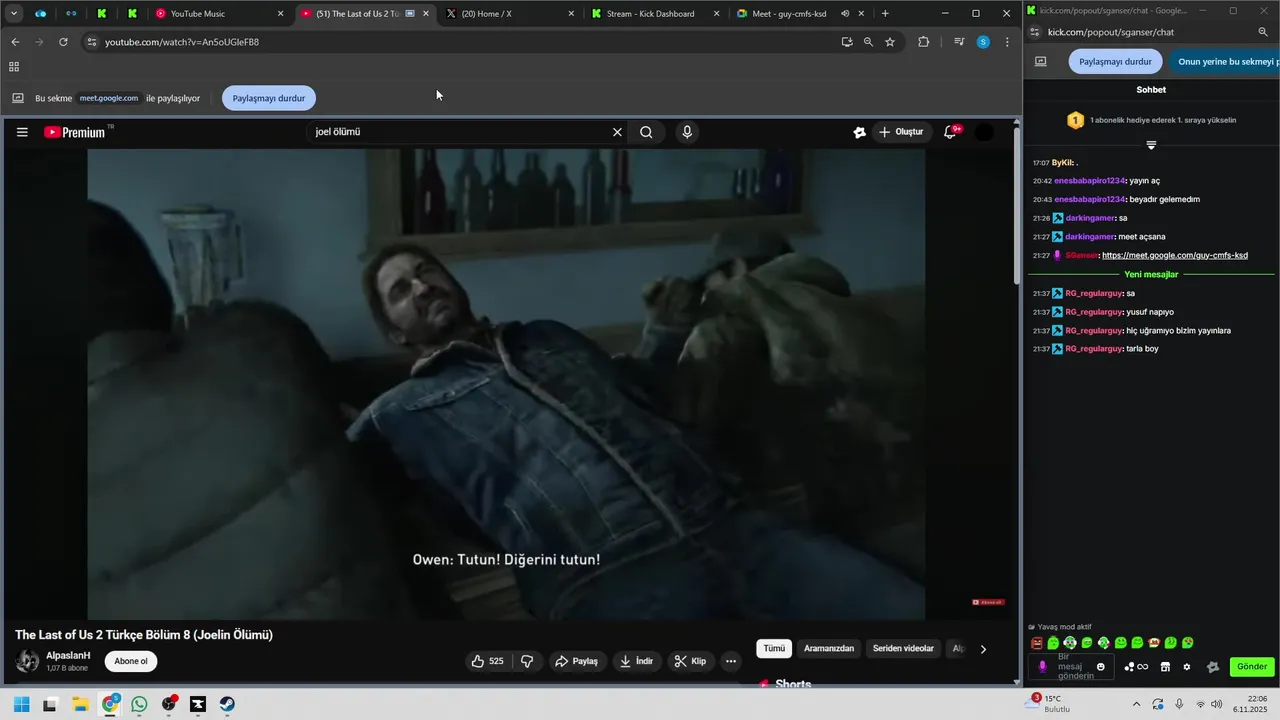Open the Chrome apps grid shortcut
1280x720 pixels.
pyautogui.click(x=14, y=67)
